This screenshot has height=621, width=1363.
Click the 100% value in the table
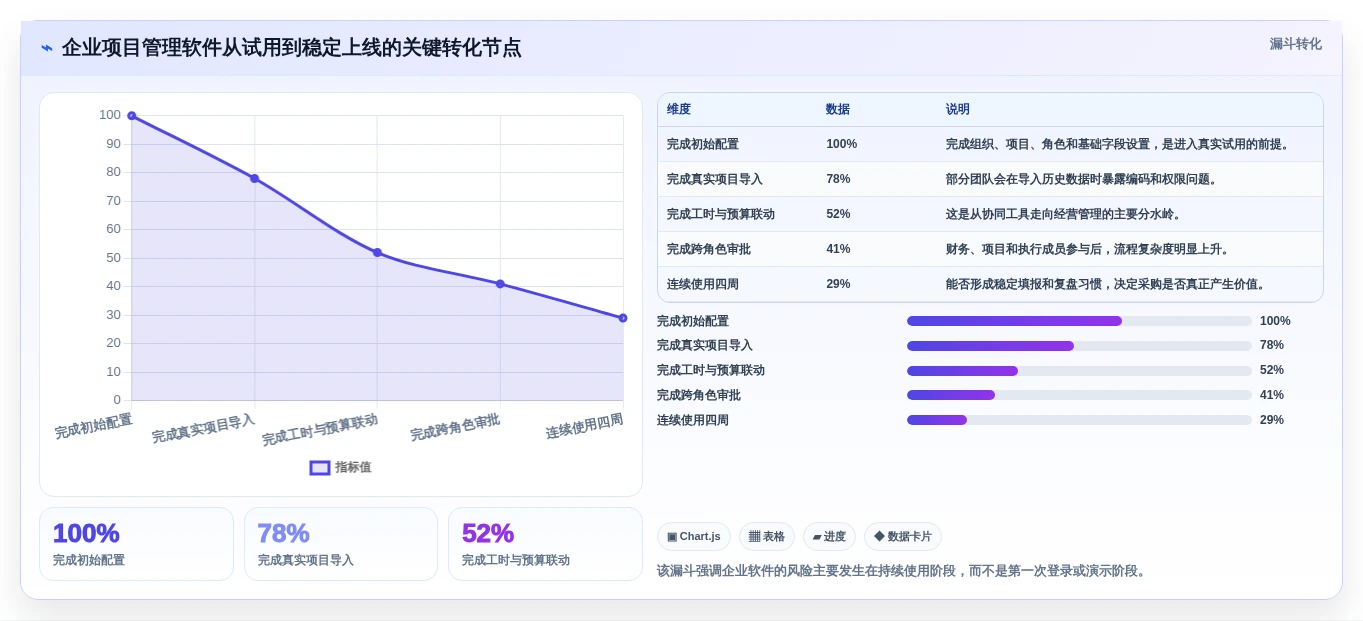[842, 144]
